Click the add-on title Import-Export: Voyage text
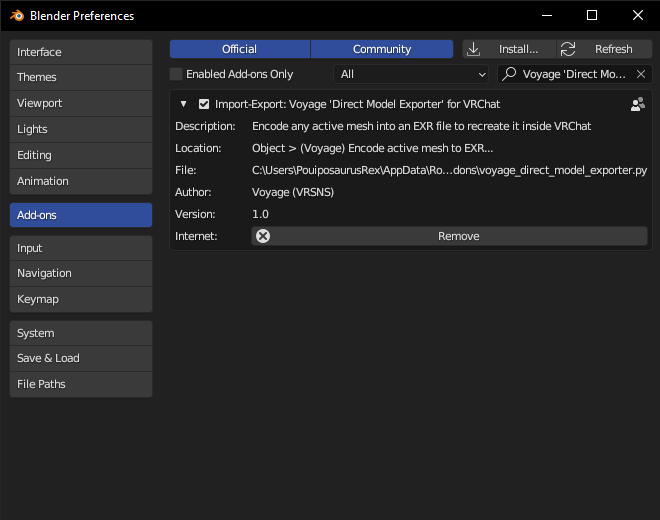Viewport: 660px width, 520px height. (357, 104)
